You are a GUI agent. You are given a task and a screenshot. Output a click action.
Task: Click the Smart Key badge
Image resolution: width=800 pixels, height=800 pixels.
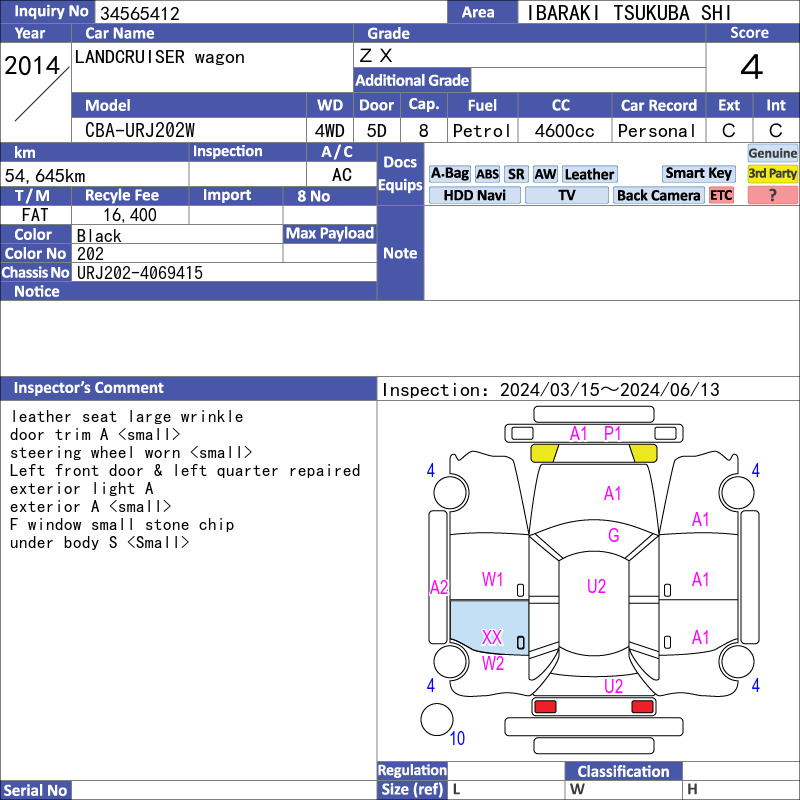[698, 174]
